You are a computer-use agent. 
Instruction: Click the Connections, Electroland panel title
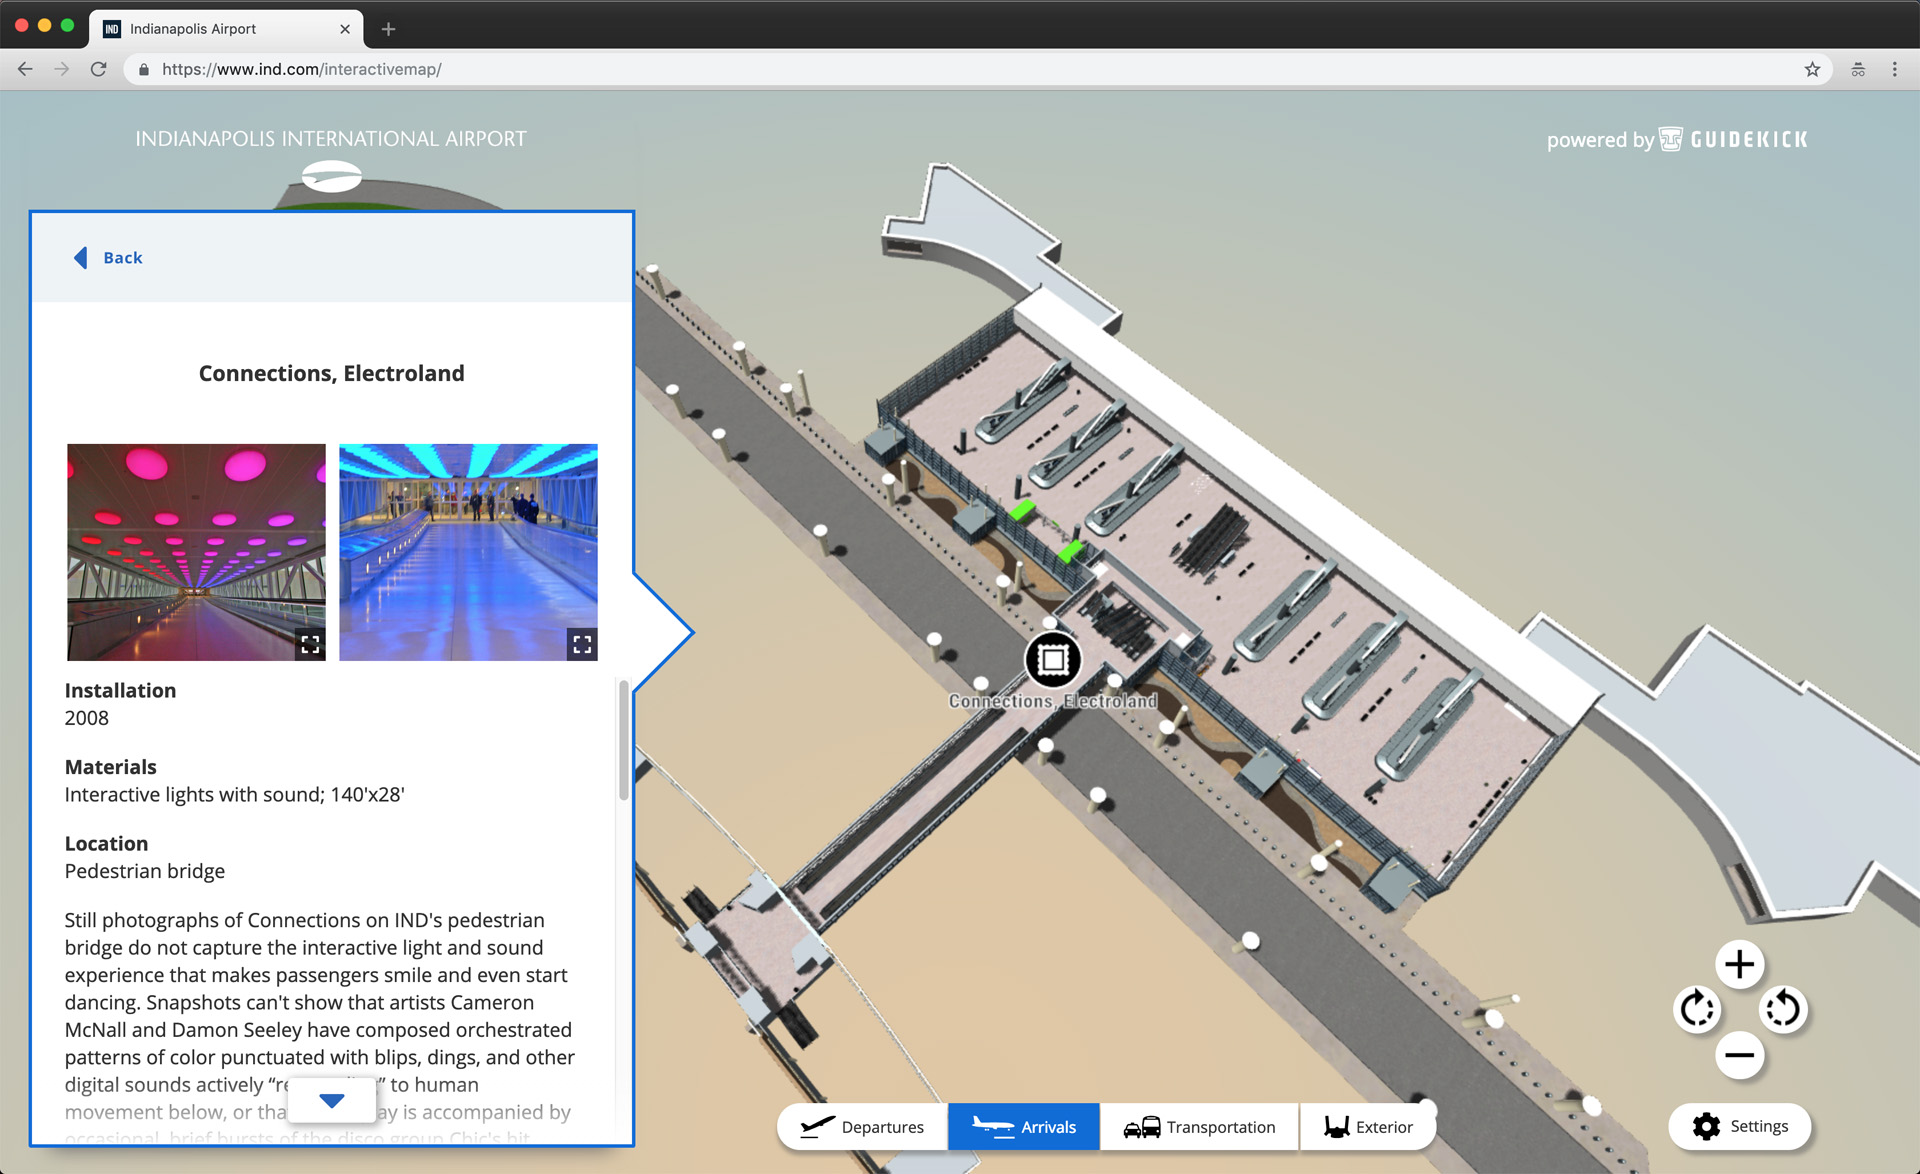click(x=331, y=373)
